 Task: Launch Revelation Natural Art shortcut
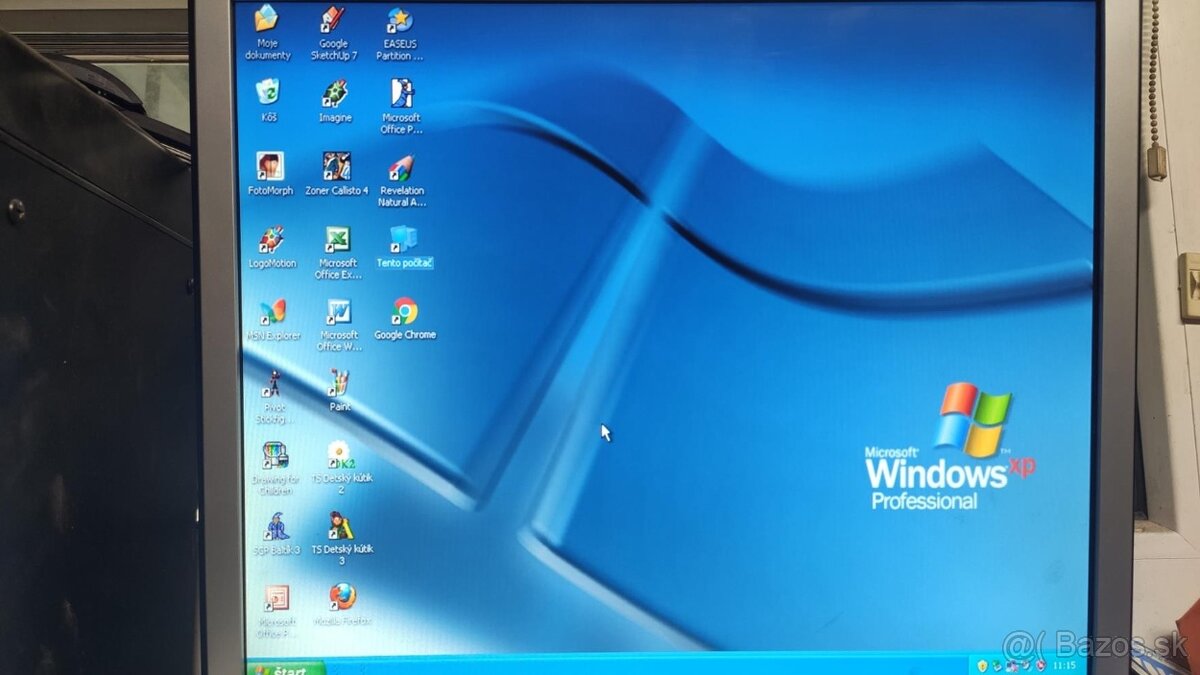coord(402,167)
